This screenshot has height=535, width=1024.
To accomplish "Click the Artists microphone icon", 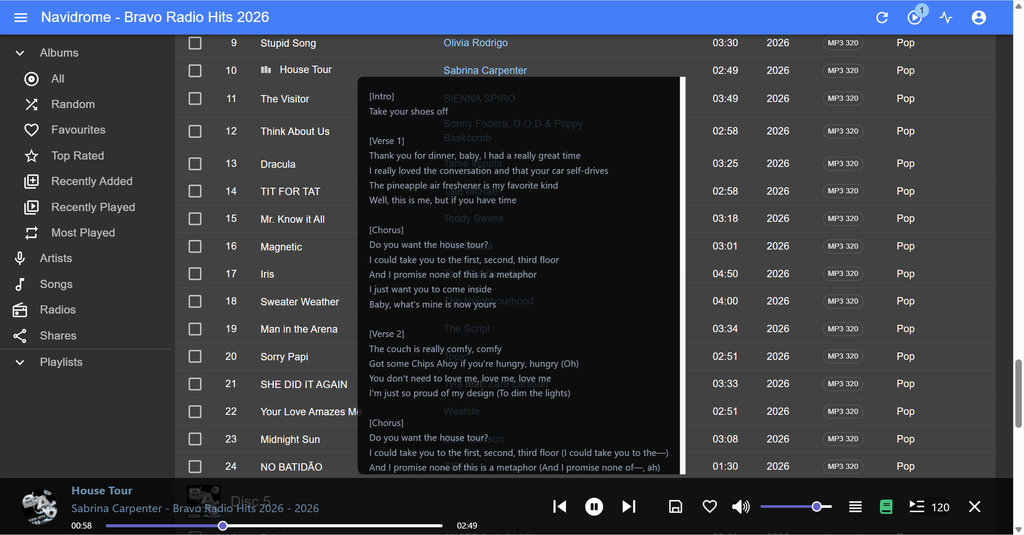I will (x=20, y=259).
